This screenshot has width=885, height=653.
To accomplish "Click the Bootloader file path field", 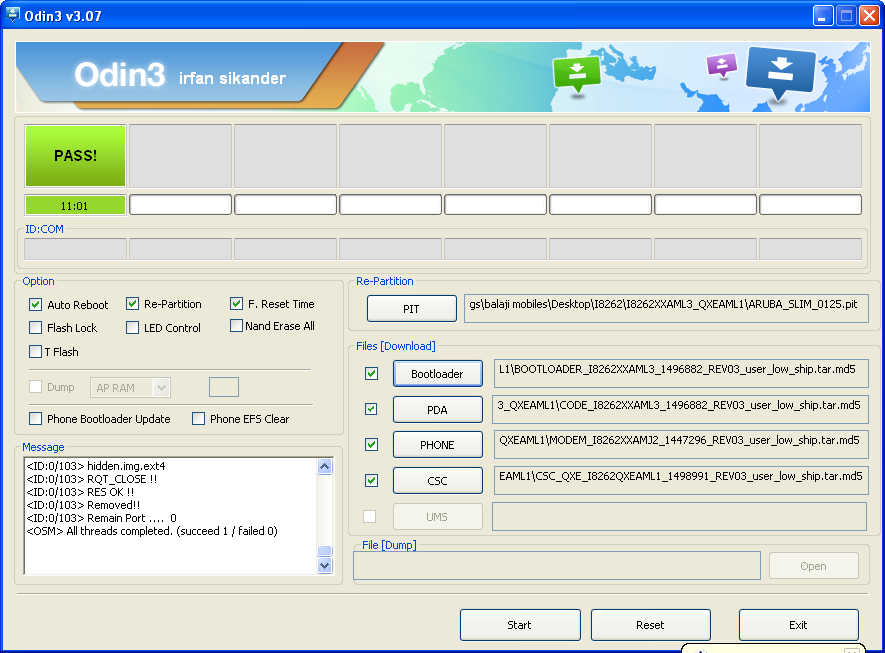I will [x=681, y=374].
